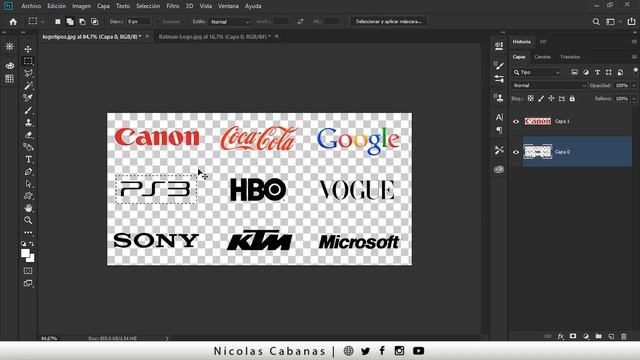The height and width of the screenshot is (360, 640).
Task: Toggle adjustment layer filter
Action: 586,72
